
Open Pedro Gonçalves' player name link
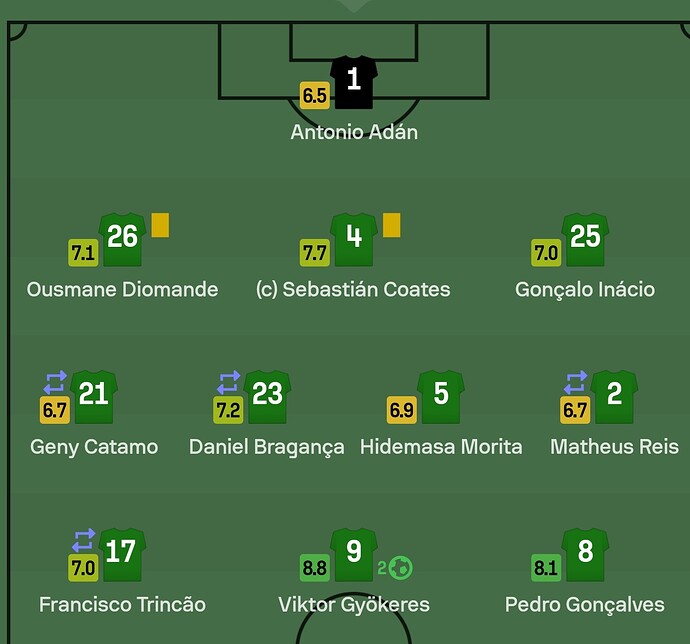[584, 605]
